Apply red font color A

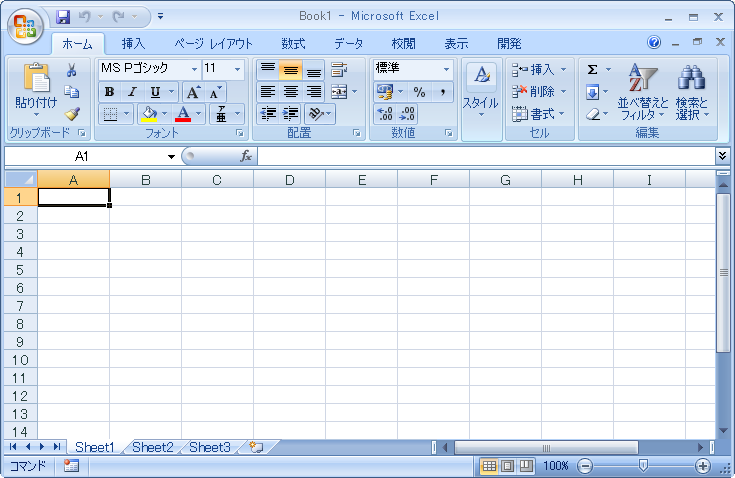coord(183,114)
